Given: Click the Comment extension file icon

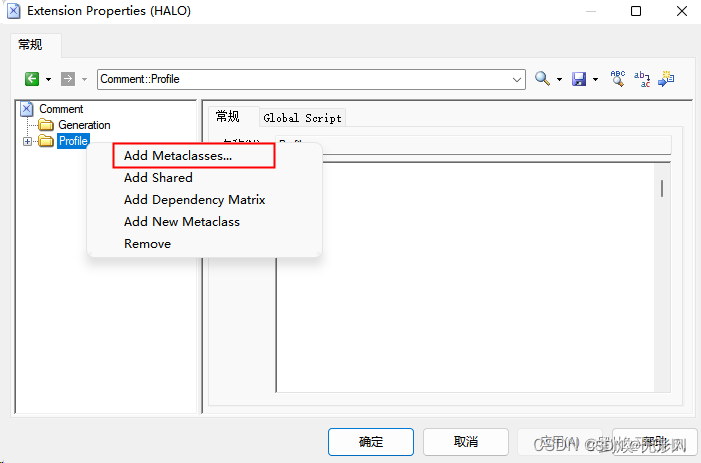Looking at the screenshot, I should pos(27,109).
